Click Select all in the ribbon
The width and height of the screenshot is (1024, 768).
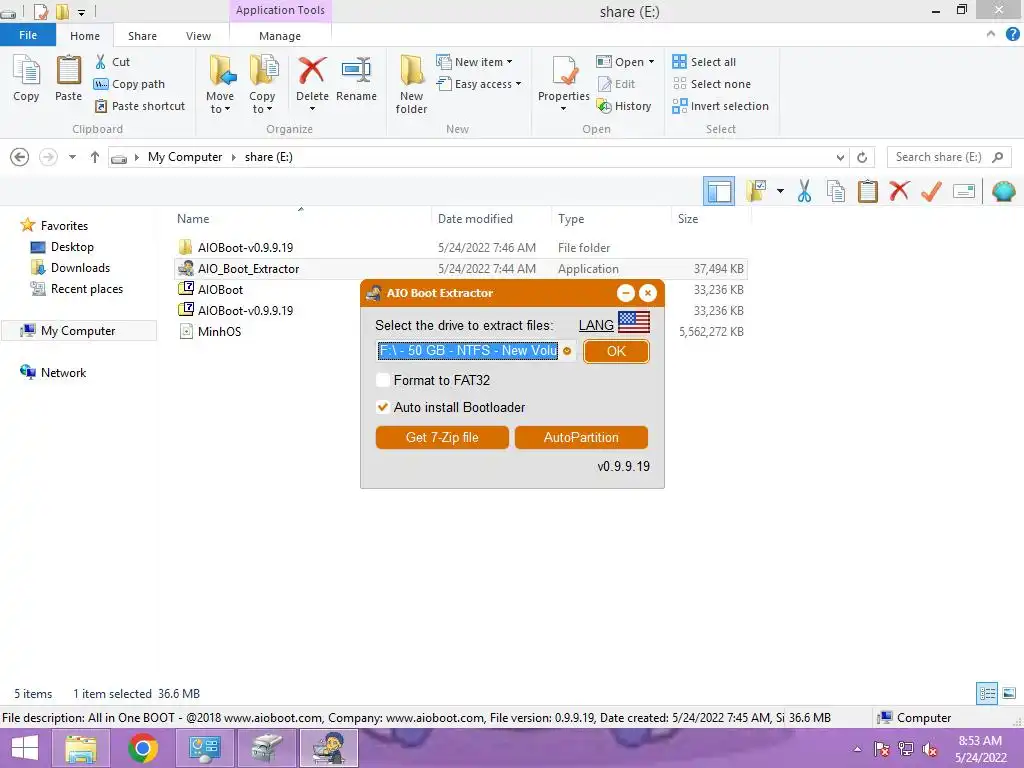pyautogui.click(x=704, y=62)
